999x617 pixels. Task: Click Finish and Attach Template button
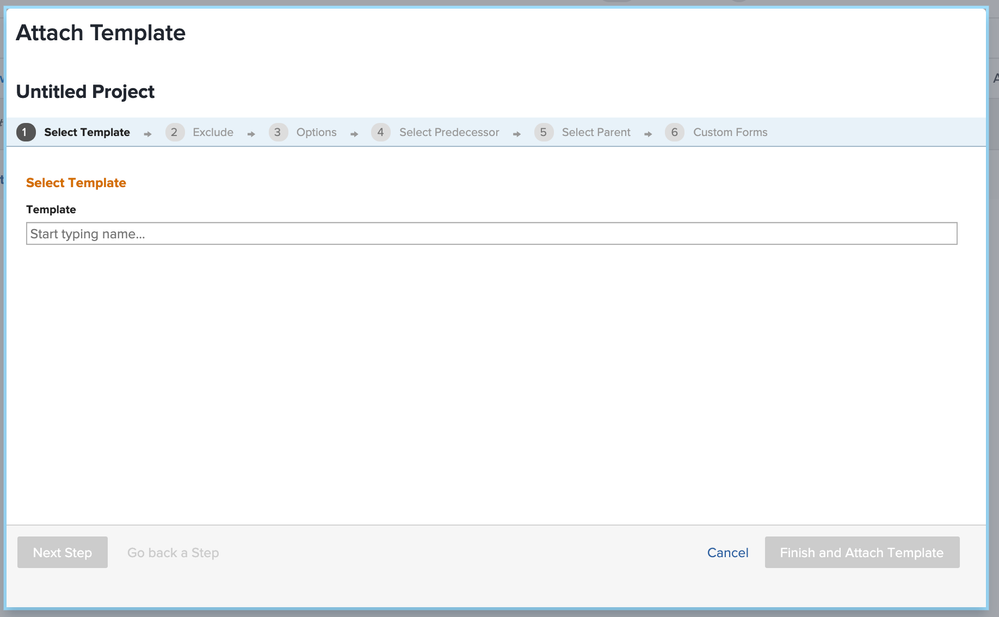[x=861, y=552]
